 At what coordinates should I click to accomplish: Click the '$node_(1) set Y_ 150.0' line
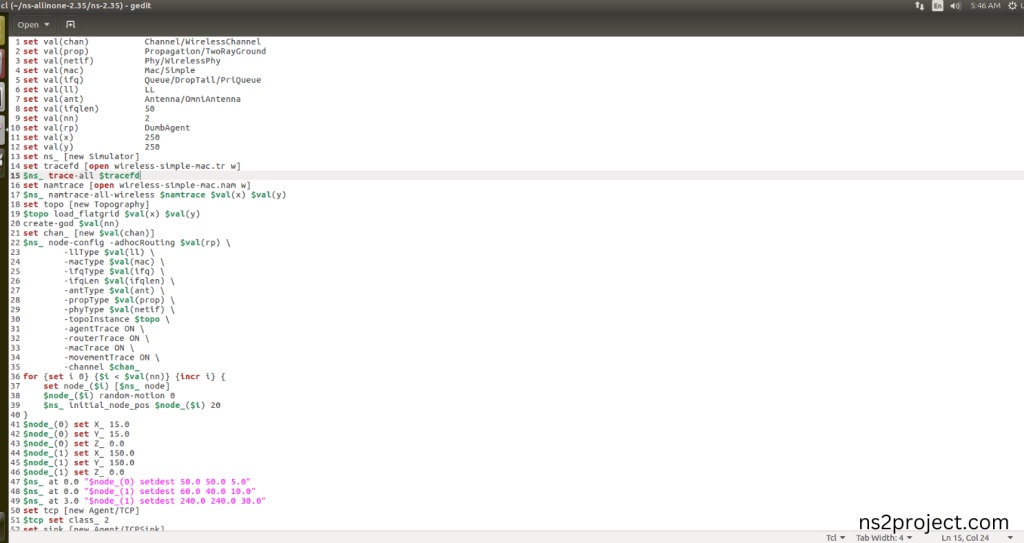point(79,463)
